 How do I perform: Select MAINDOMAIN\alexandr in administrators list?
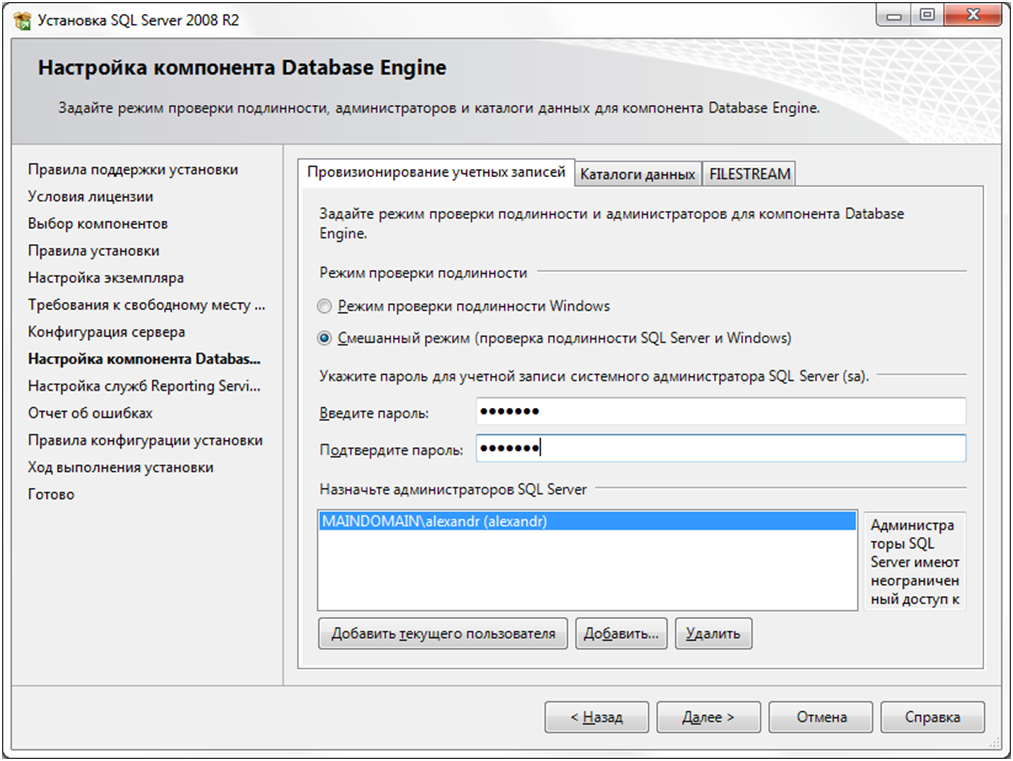[x=435, y=522]
